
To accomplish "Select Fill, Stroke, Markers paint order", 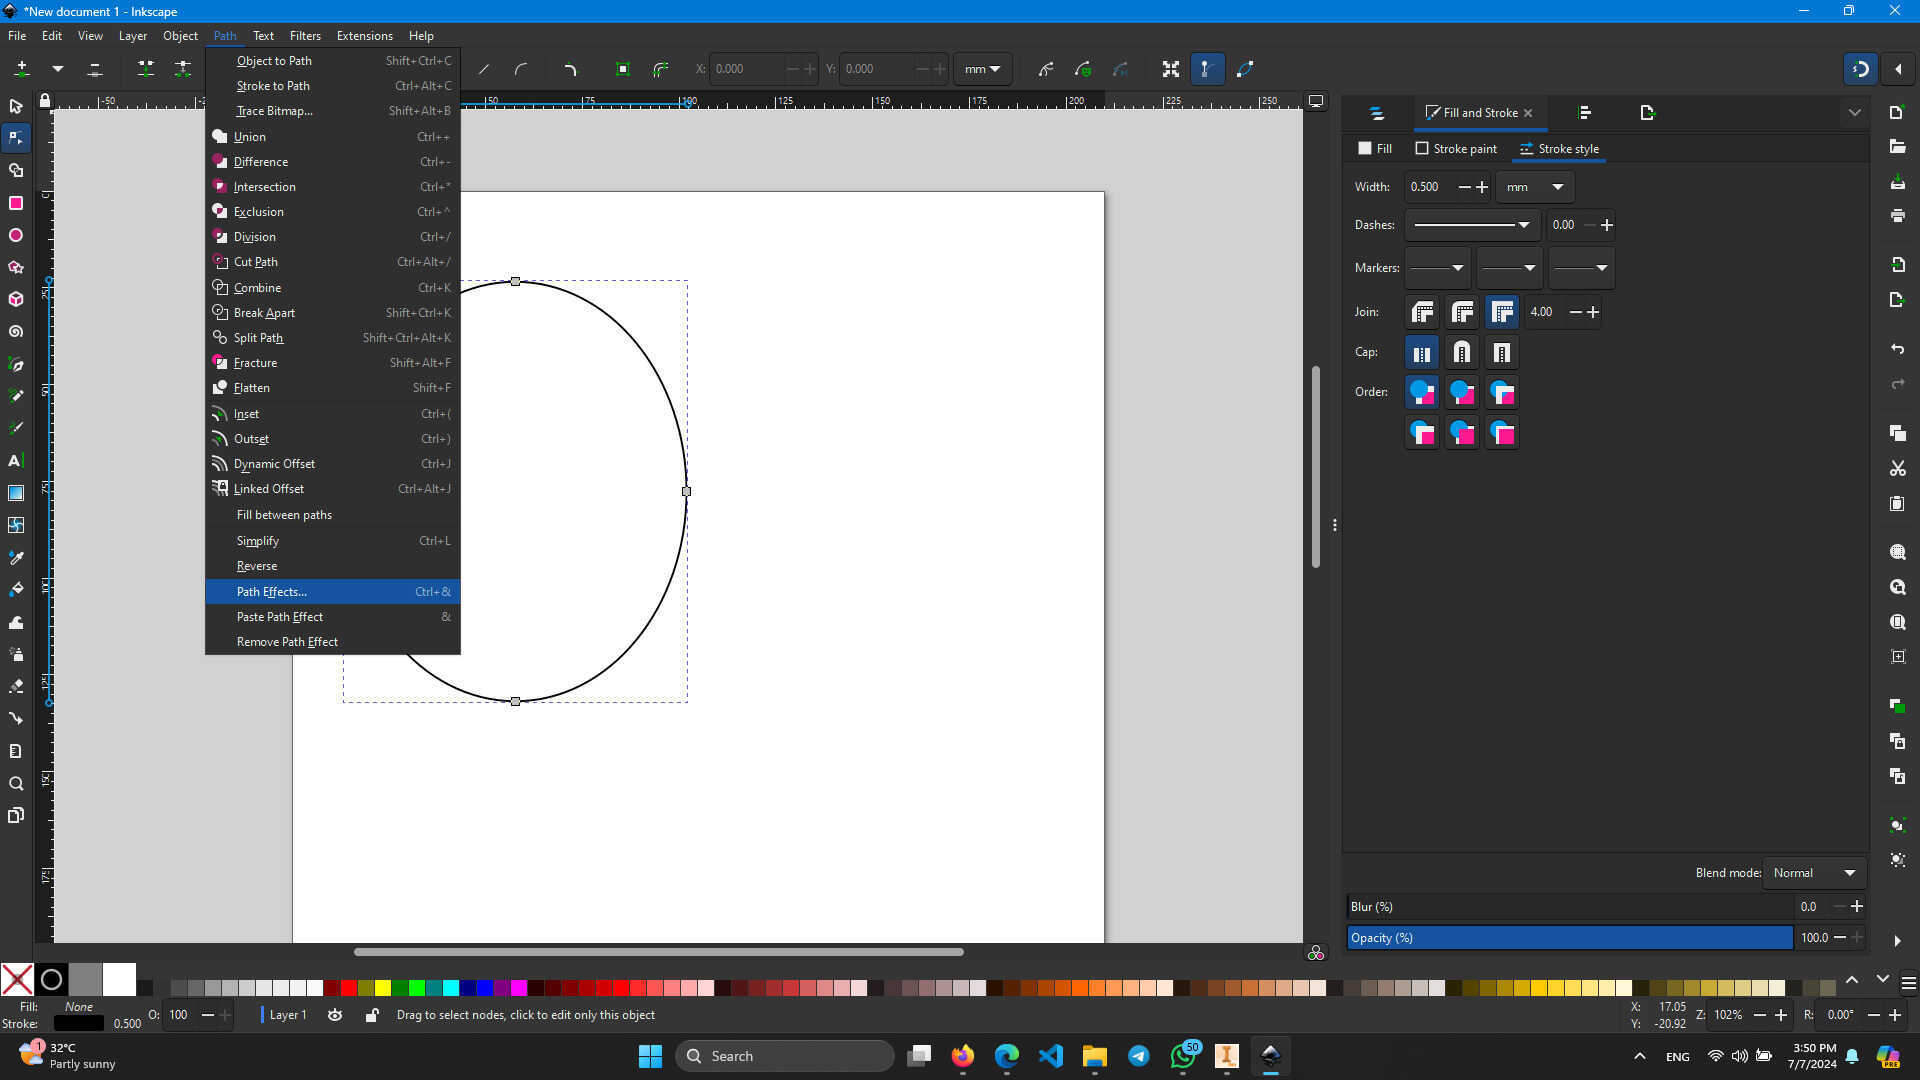I will click(x=1422, y=392).
